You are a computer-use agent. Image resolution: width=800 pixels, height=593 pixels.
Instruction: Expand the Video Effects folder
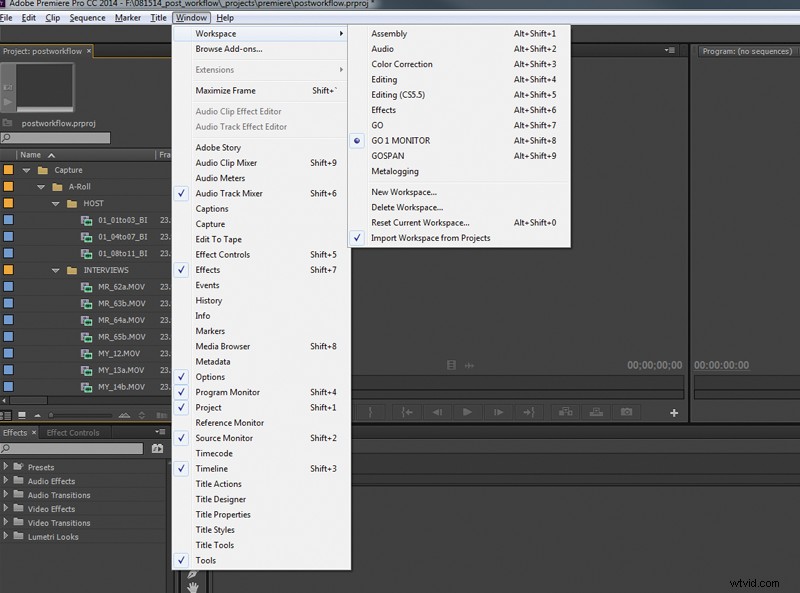(8, 509)
